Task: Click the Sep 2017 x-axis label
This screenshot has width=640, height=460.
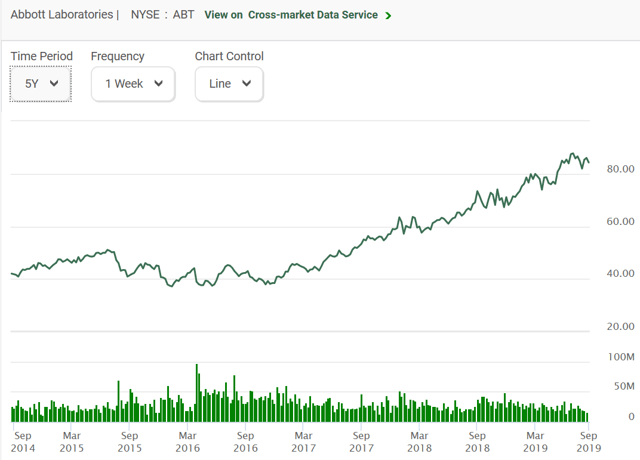Action: (361, 442)
